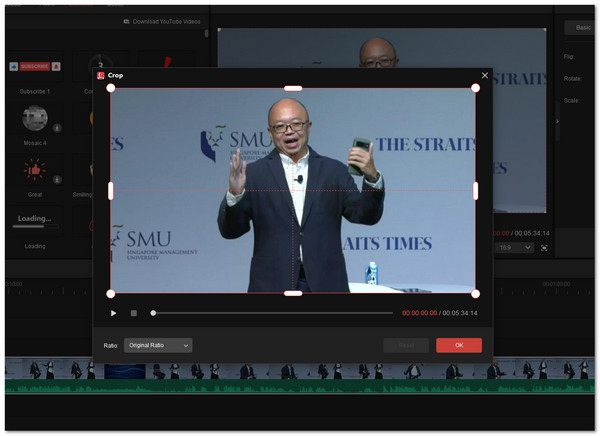The width and height of the screenshot is (600, 436).
Task: Click the top-right crop corner handle
Action: [x=475, y=88]
